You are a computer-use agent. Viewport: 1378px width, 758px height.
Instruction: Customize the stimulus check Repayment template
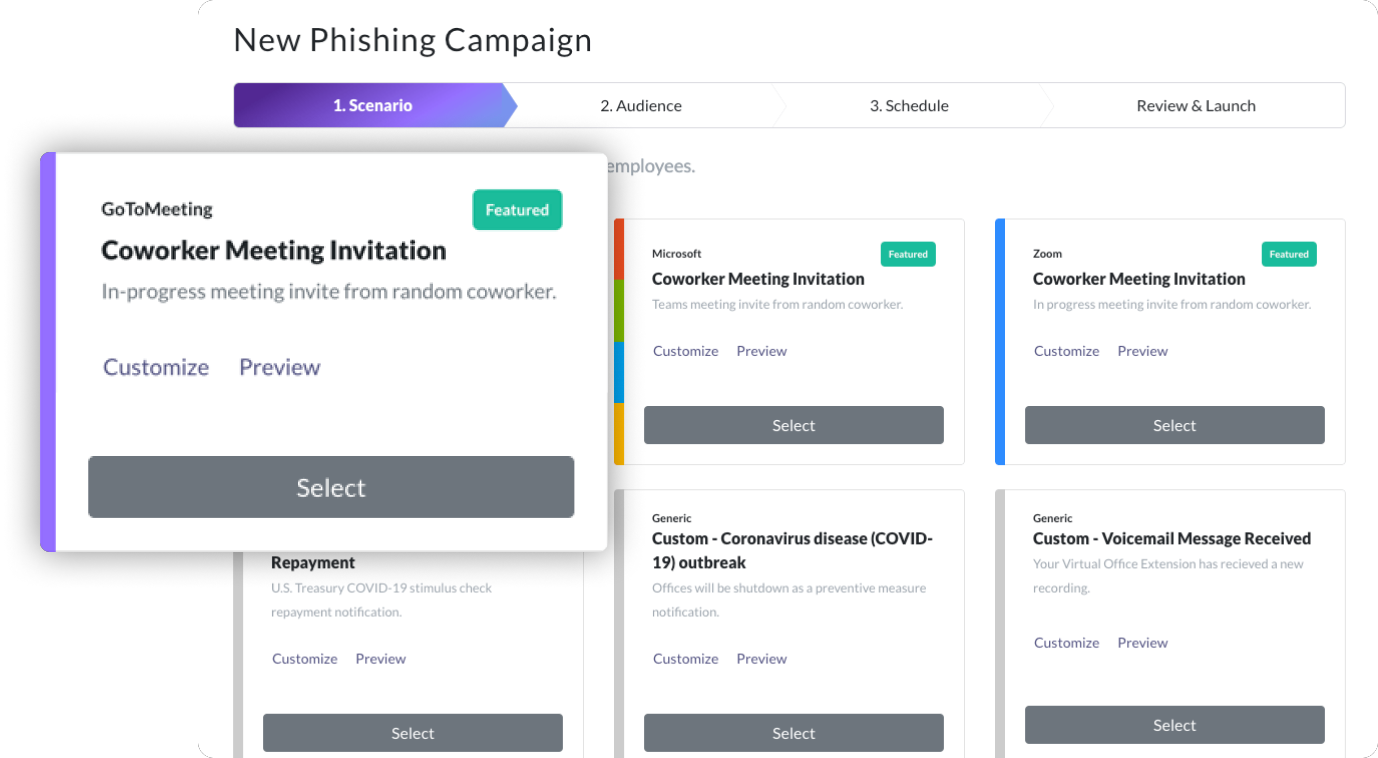coord(305,659)
